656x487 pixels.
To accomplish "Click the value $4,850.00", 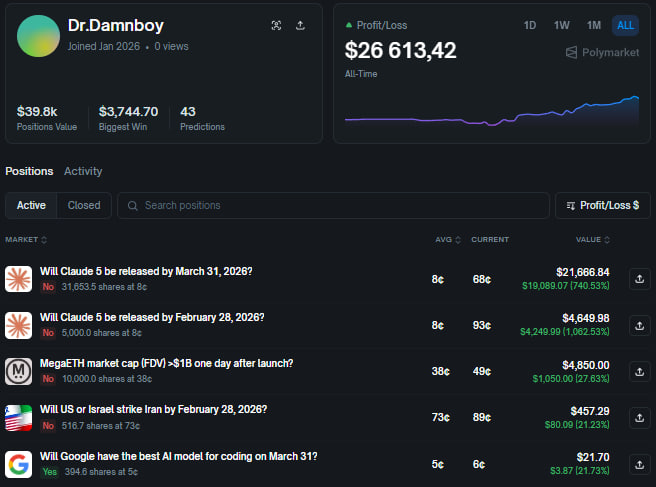I will pyautogui.click(x=586, y=365).
